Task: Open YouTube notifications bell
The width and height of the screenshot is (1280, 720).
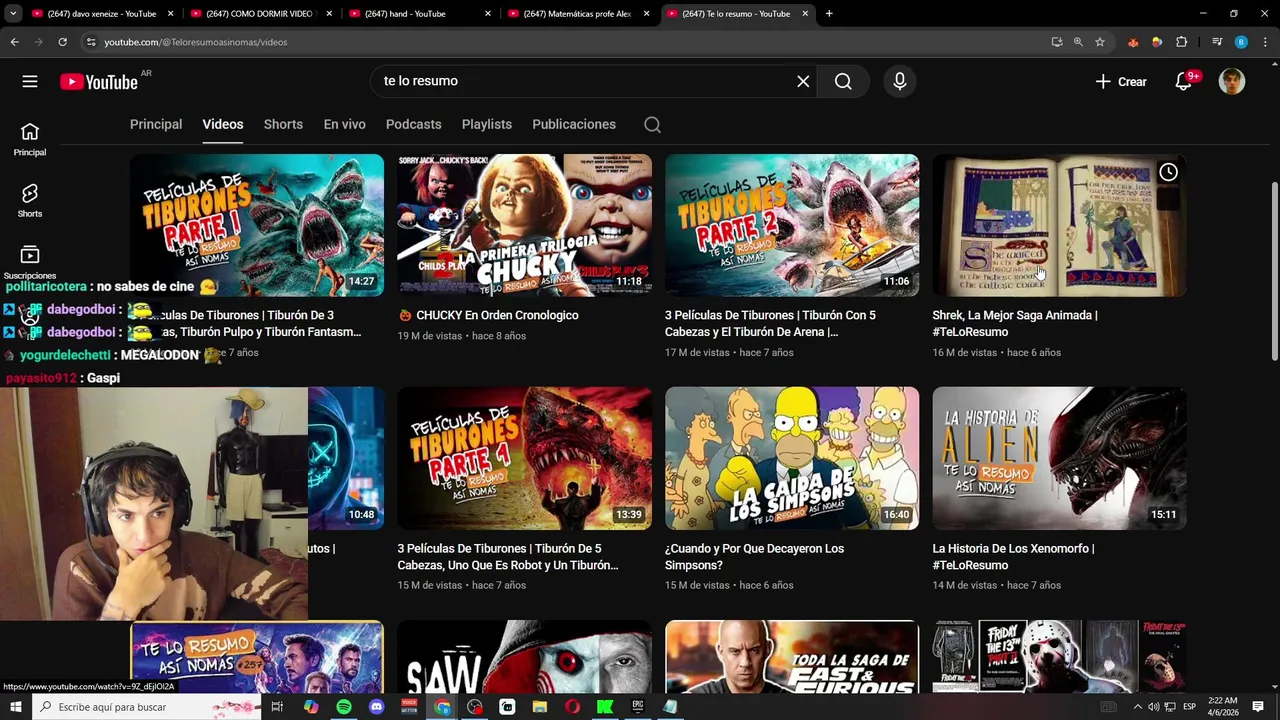Action: [x=1185, y=82]
